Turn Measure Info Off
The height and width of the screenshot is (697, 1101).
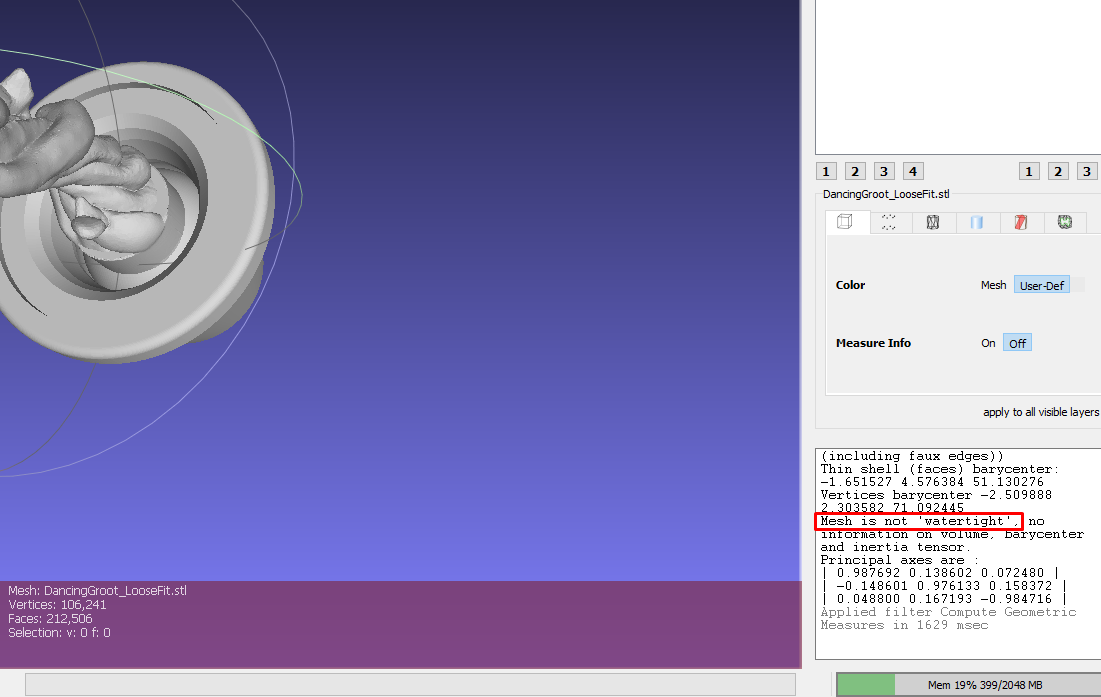pos(1017,343)
